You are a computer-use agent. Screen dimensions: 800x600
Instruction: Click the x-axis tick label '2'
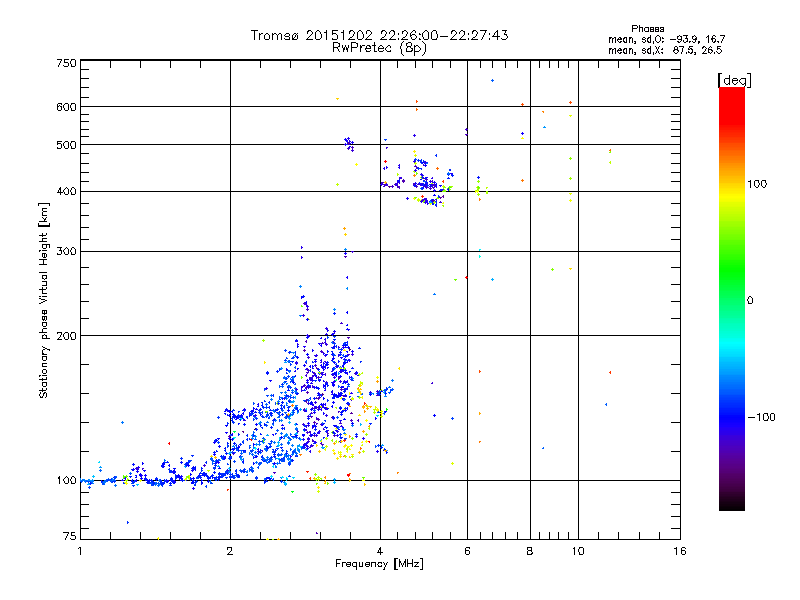point(230,551)
